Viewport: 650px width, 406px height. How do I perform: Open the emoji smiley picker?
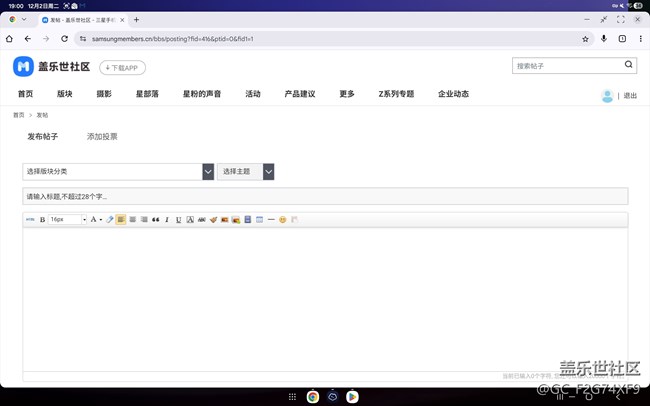[282, 219]
